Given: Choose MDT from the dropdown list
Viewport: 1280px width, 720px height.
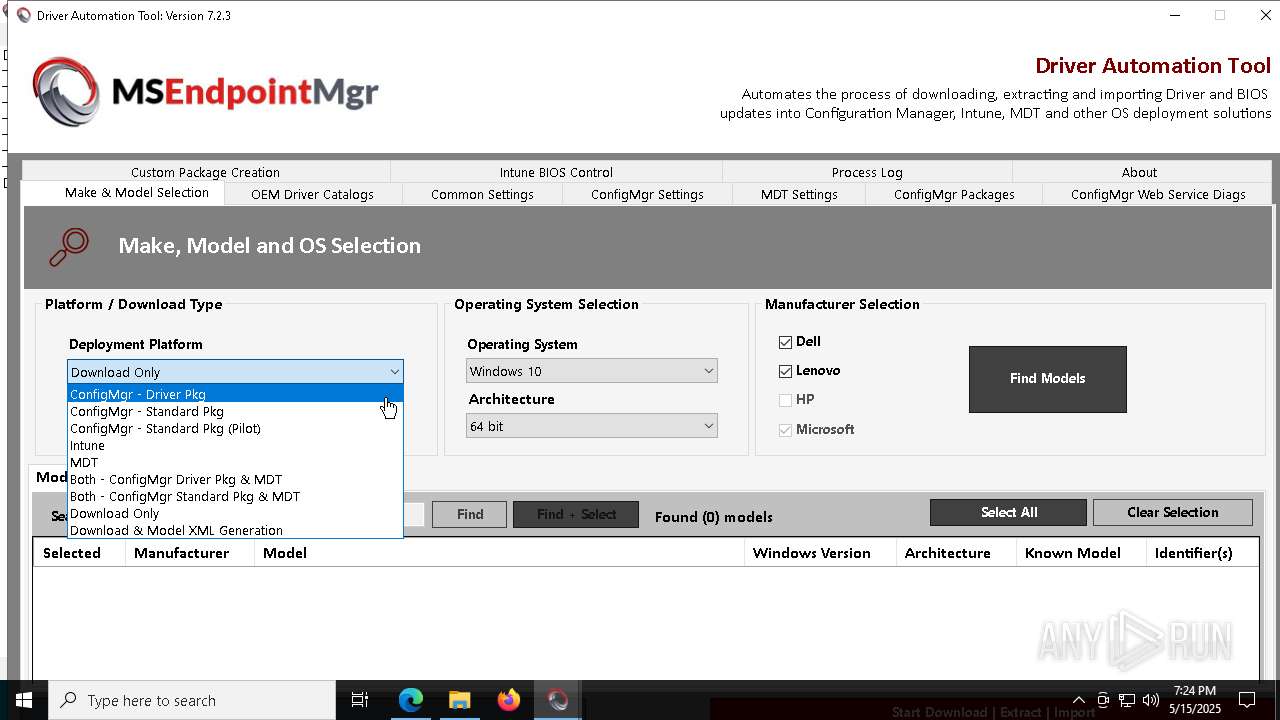Looking at the screenshot, I should 235,462.
